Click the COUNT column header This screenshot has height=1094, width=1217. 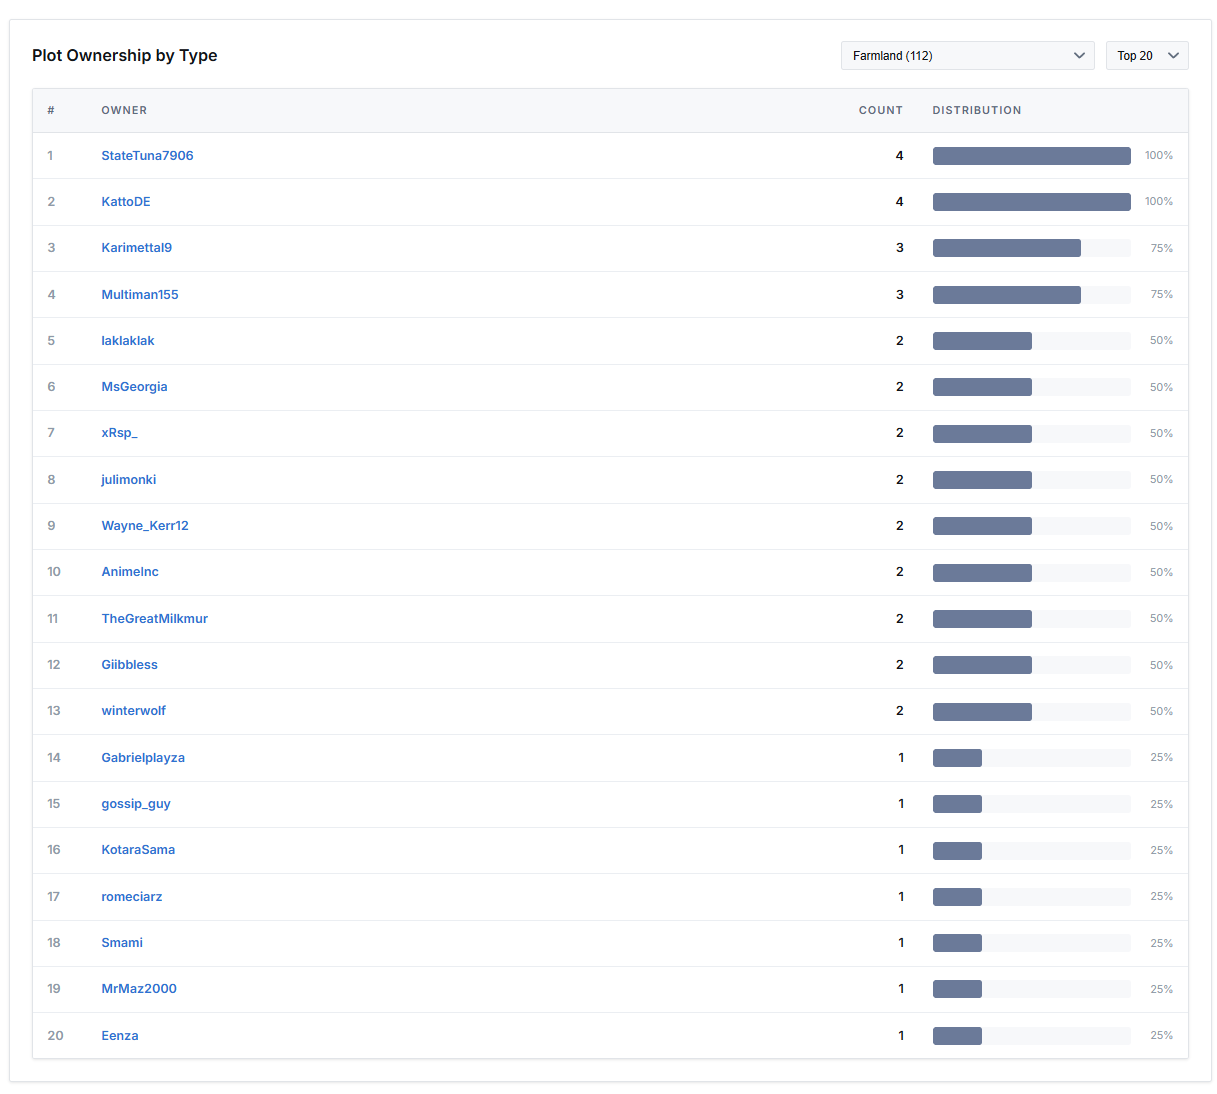(x=880, y=111)
